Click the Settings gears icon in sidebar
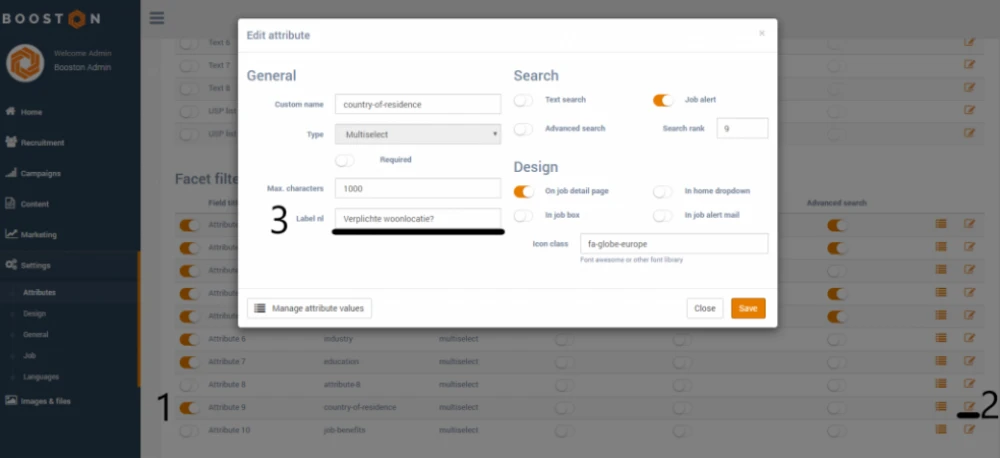This screenshot has height=458, width=1000. pyautogui.click(x=11, y=265)
